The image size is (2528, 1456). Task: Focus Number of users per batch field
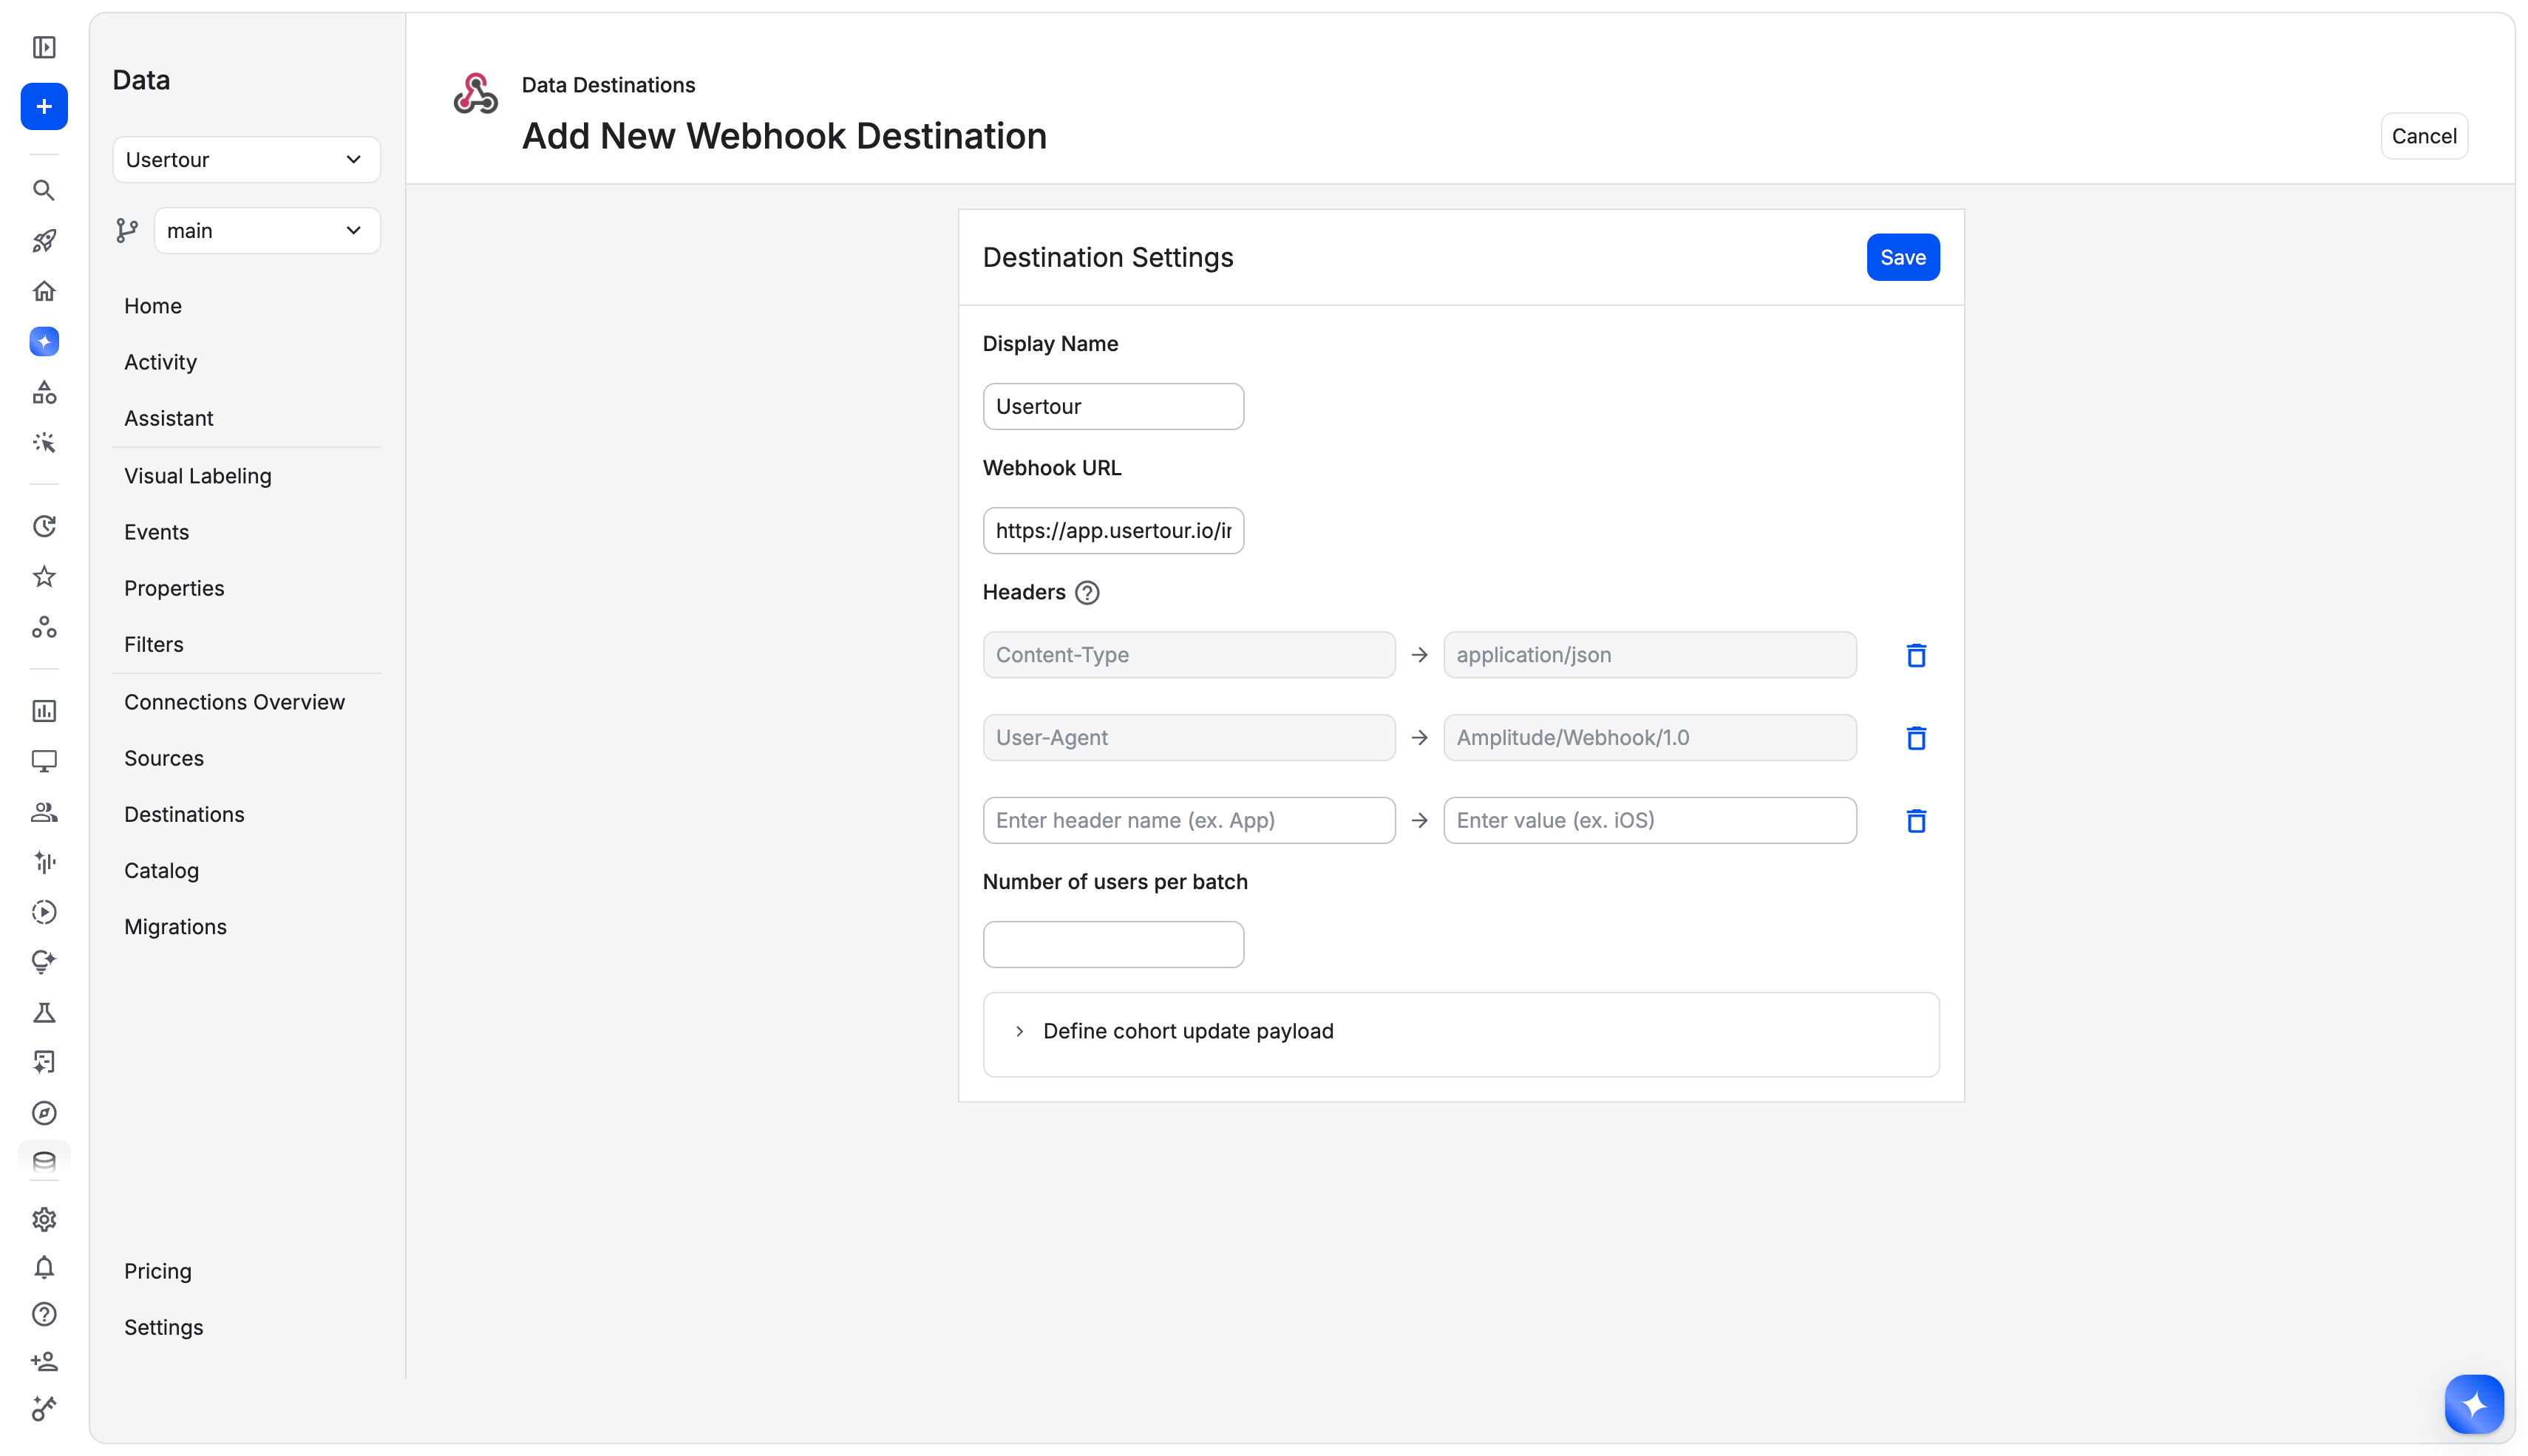click(x=1113, y=944)
